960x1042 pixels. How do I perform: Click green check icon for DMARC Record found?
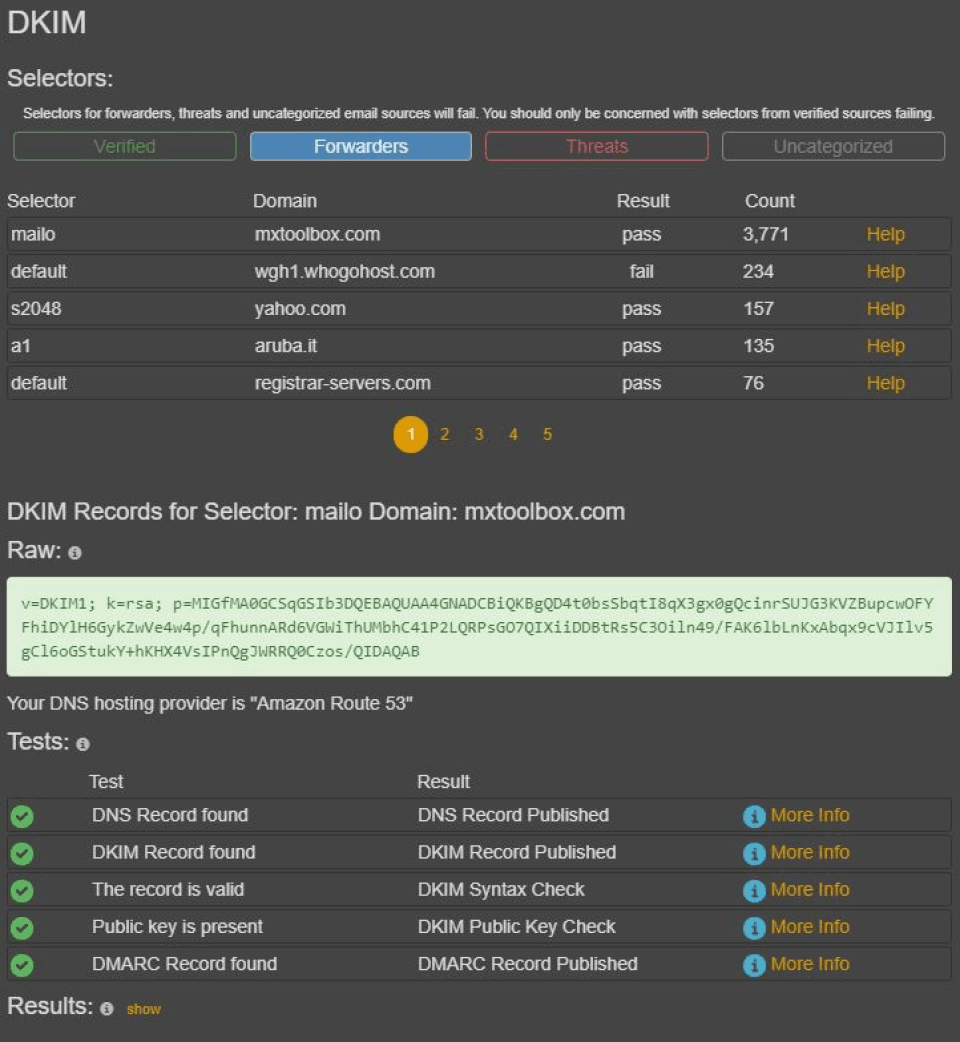point(22,965)
